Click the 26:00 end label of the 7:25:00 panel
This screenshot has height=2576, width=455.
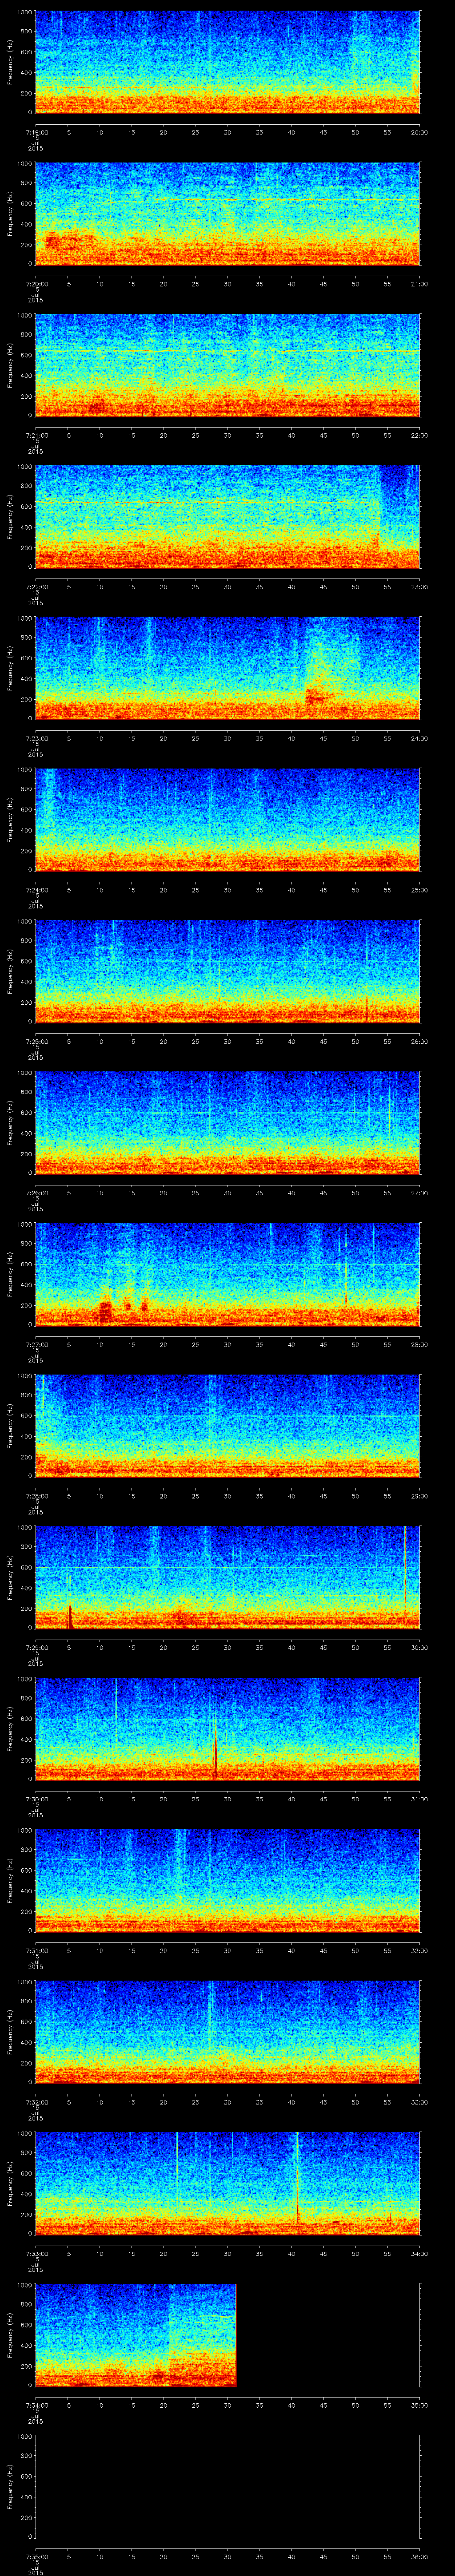click(x=419, y=1041)
